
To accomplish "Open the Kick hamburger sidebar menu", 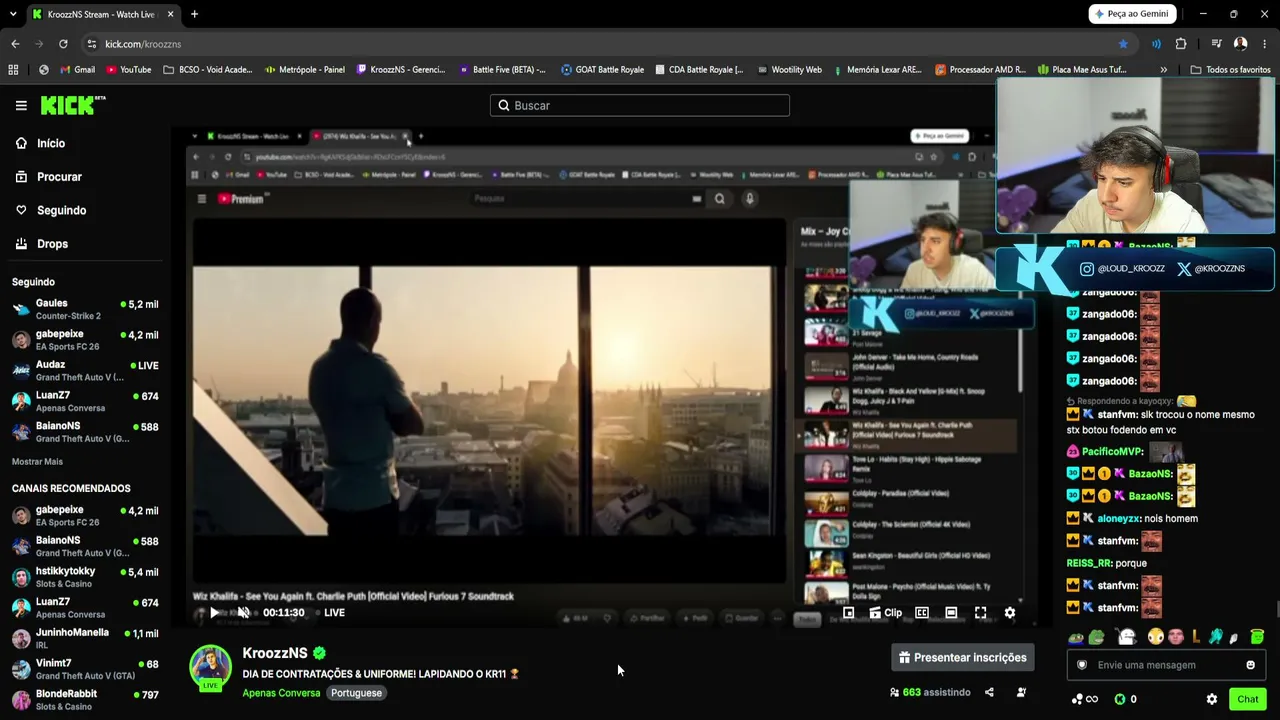I will [x=21, y=105].
